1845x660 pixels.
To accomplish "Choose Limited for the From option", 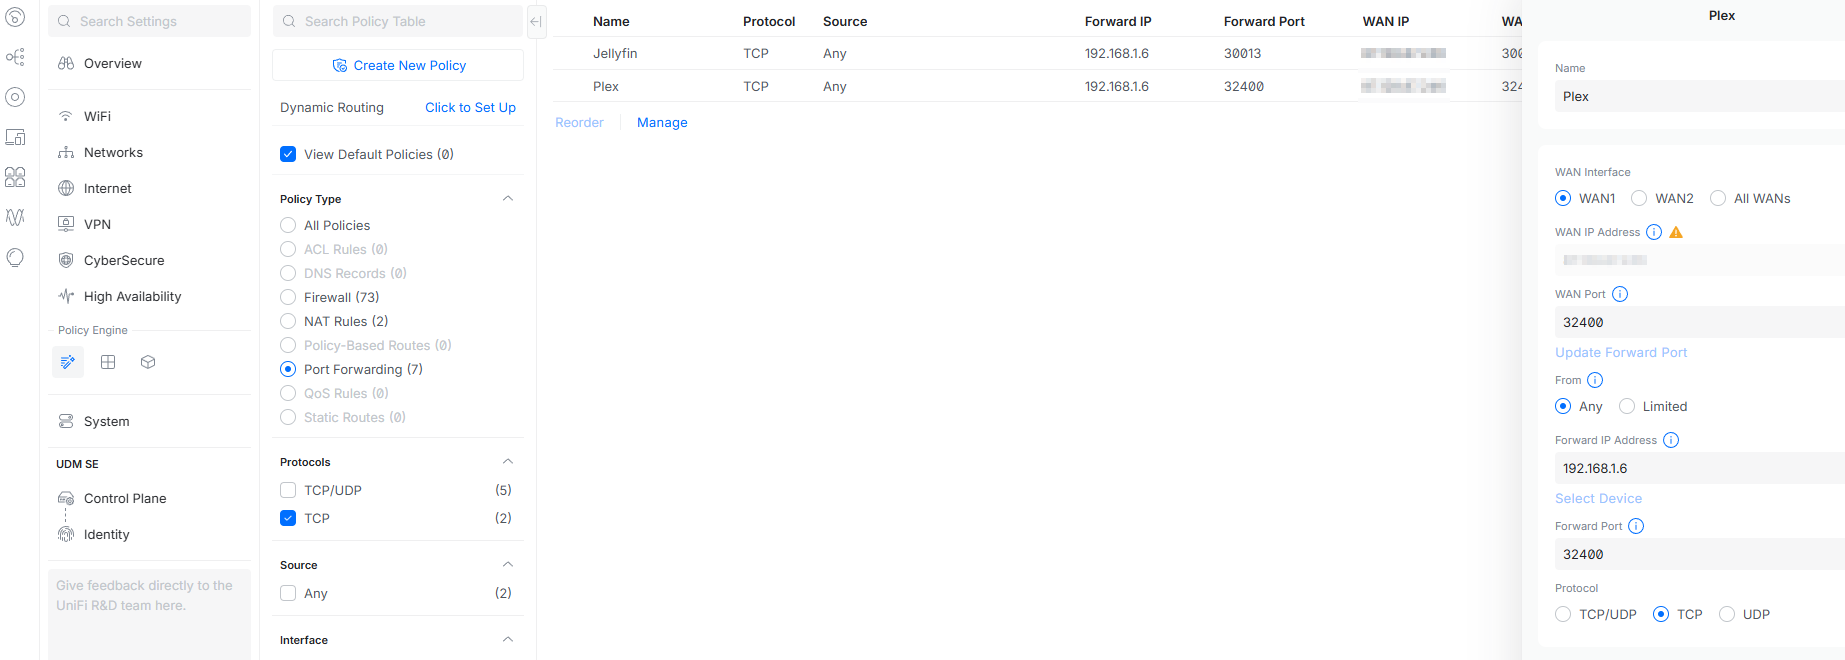I will coord(1627,406).
